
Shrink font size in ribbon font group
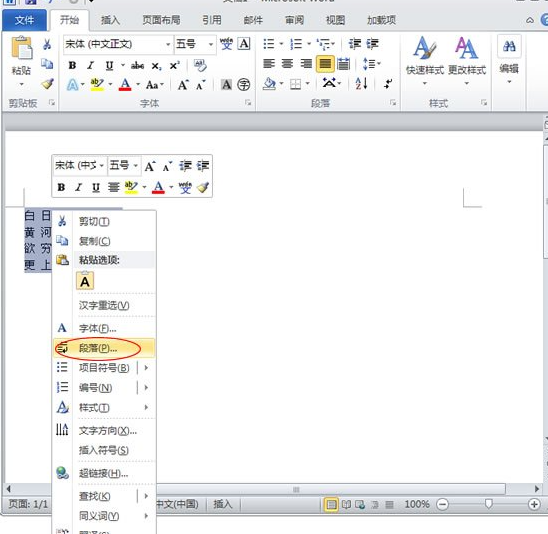pos(201,85)
